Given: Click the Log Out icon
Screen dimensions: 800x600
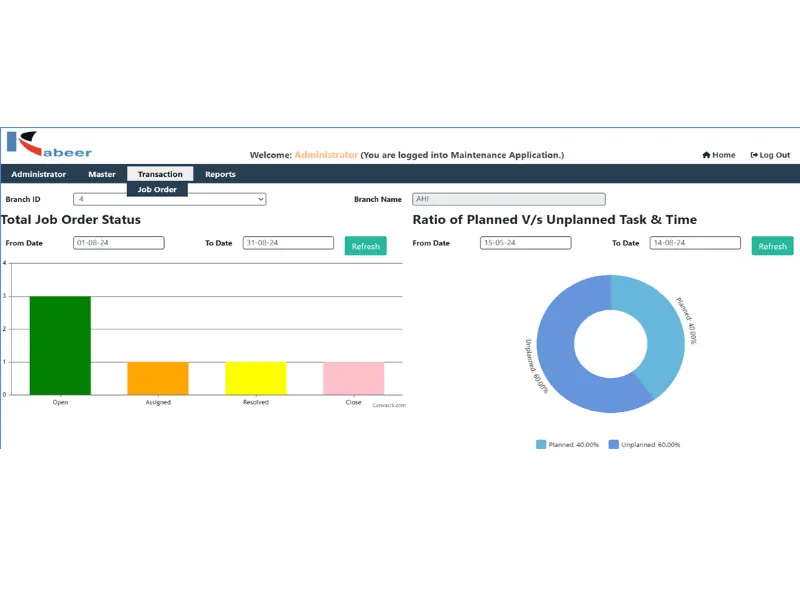Looking at the screenshot, I should 755,155.
